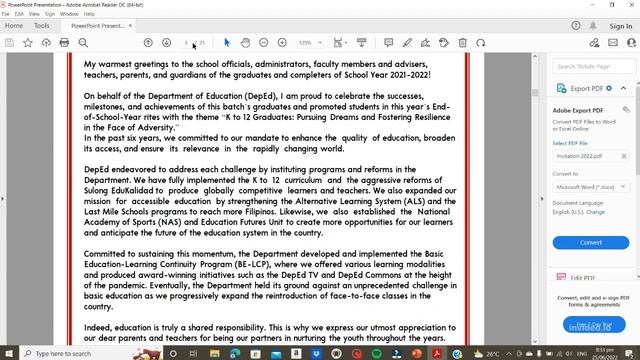Click the blue Convert button
640x360 pixels.
pyautogui.click(x=591, y=242)
